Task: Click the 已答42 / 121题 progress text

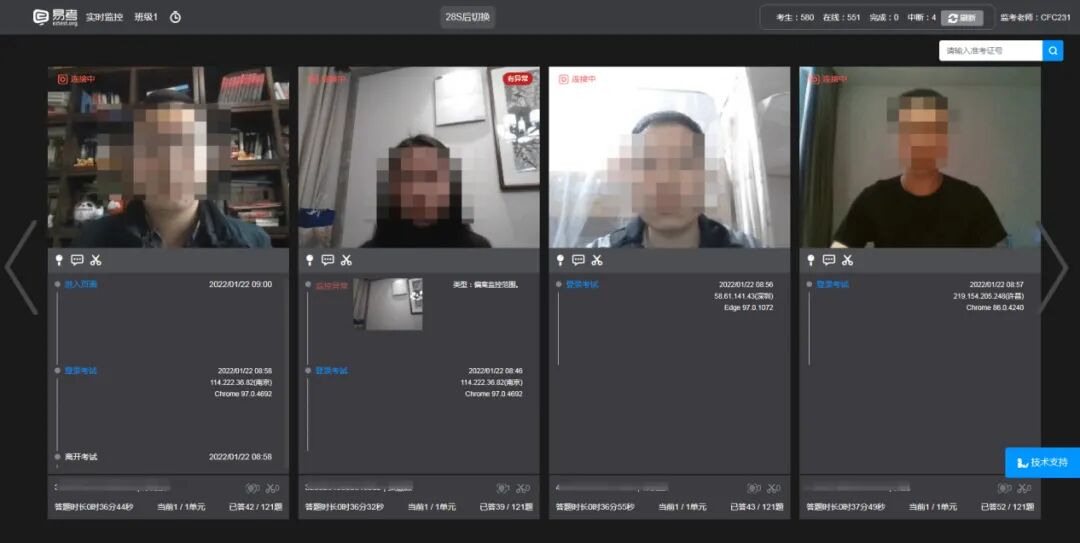Action: tap(256, 506)
